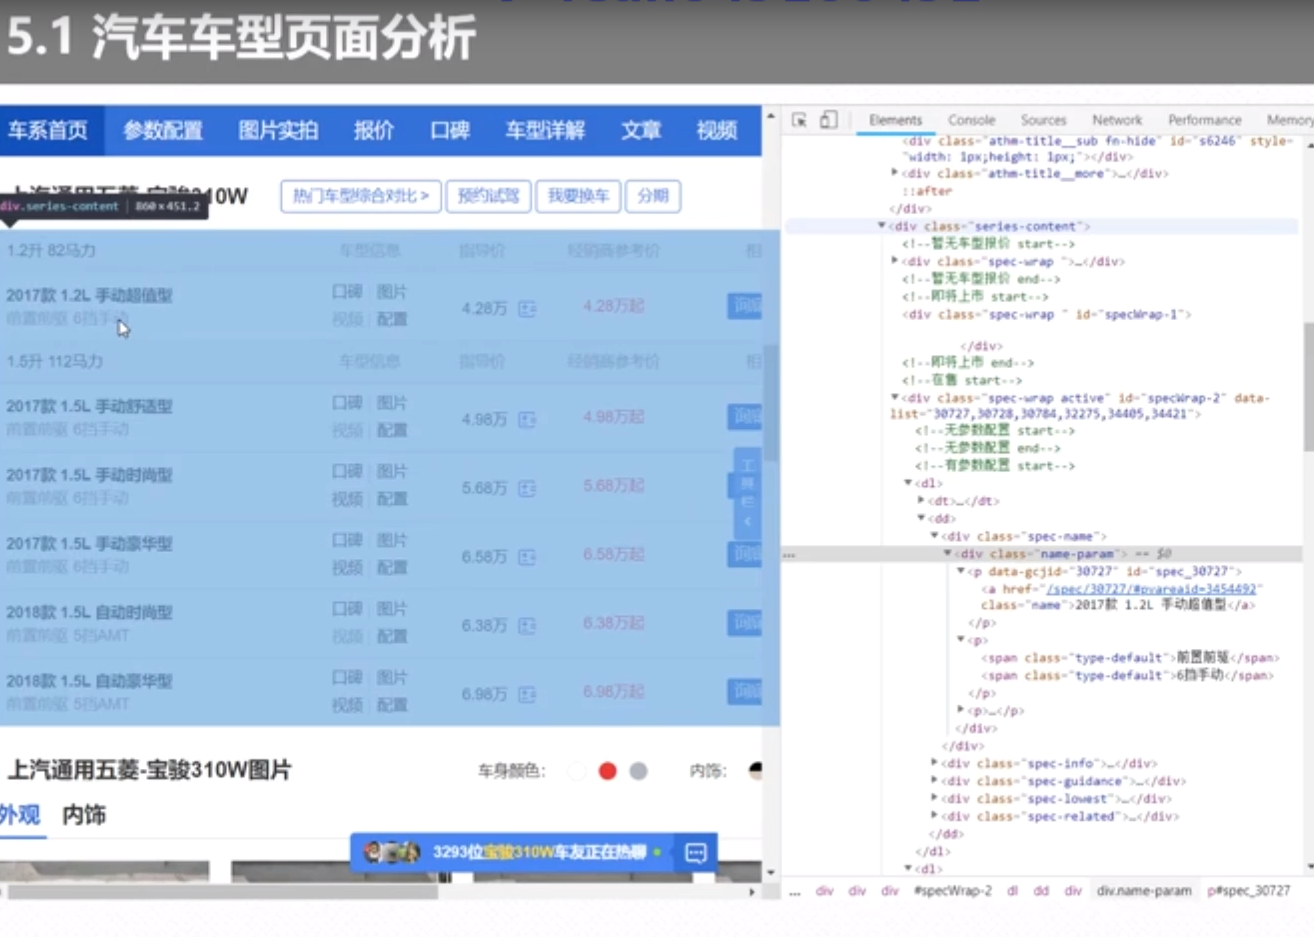Open the 口碑 nav item
This screenshot has height=937, width=1314.
coord(450,130)
